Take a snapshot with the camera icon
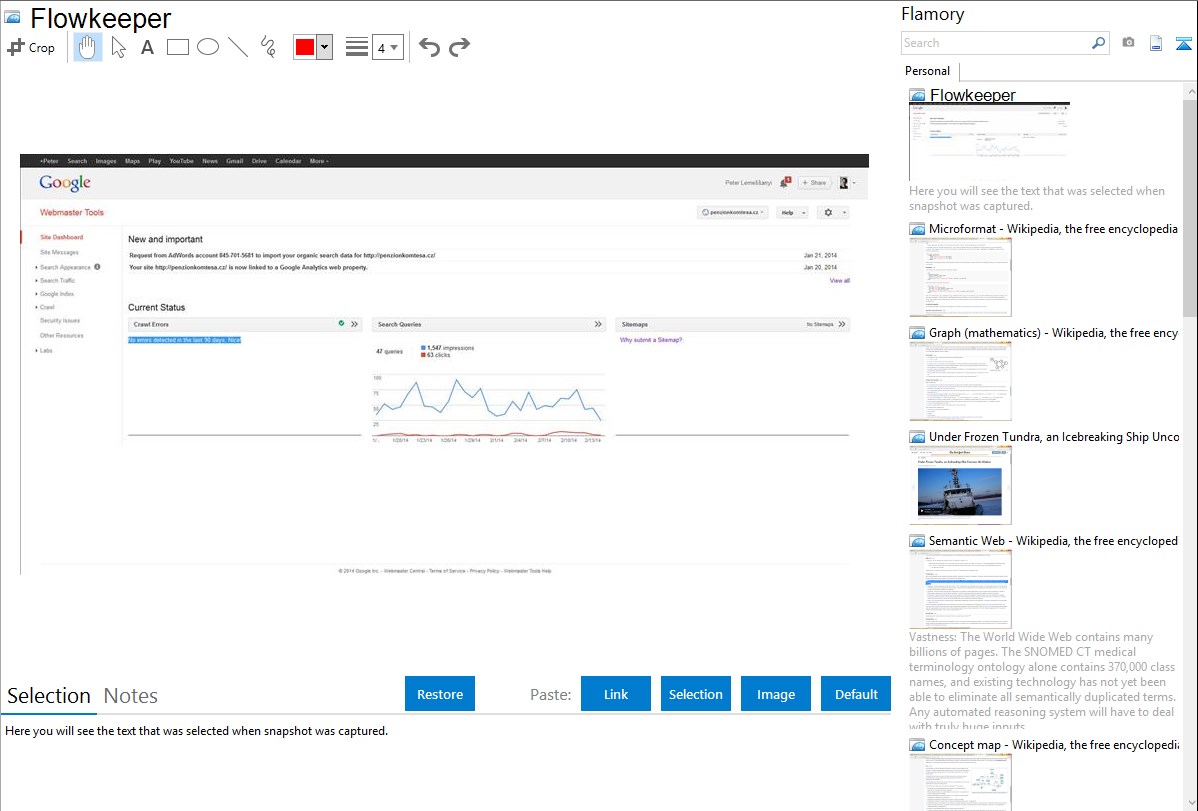 click(1128, 43)
